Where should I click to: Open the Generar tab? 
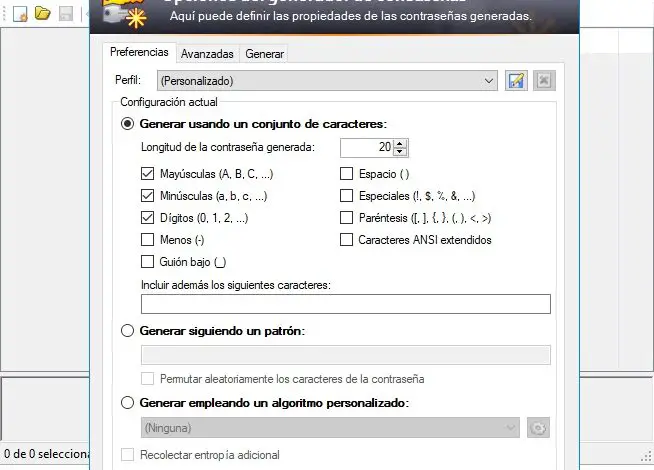coord(264,53)
